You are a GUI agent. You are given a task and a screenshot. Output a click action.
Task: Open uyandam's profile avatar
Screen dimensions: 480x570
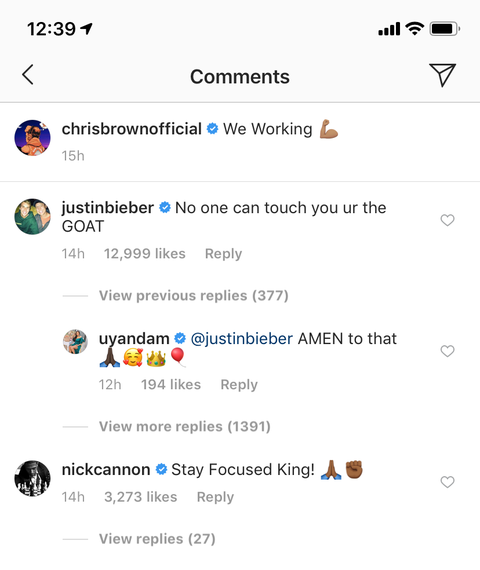pos(75,342)
